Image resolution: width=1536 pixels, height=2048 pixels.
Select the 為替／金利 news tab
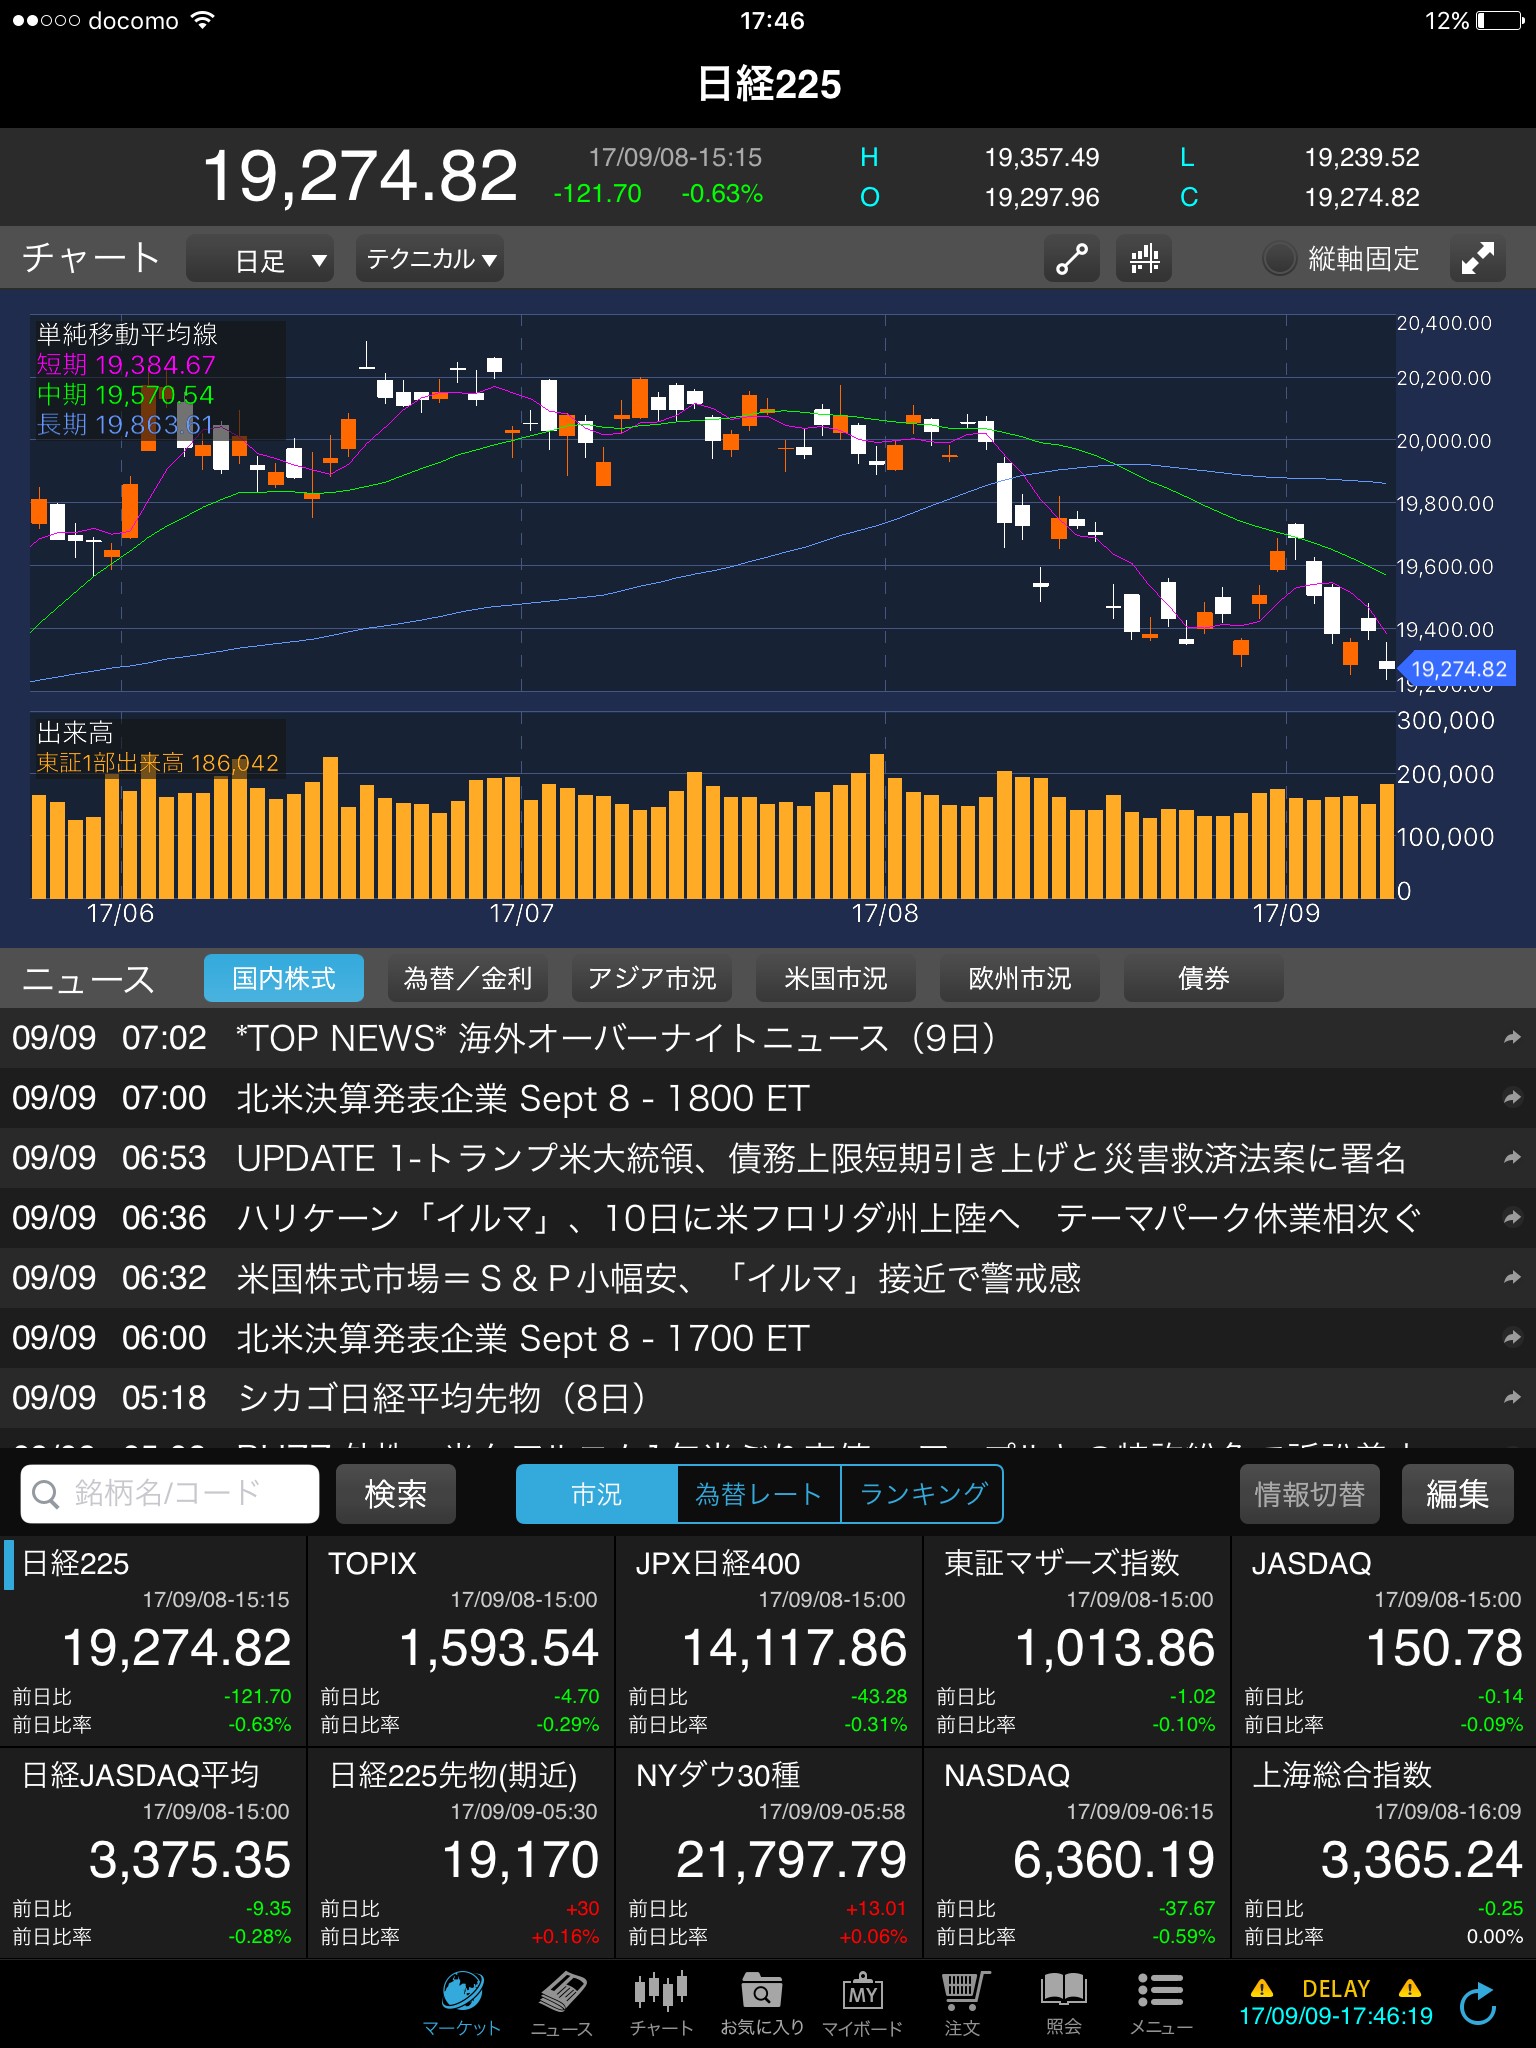coord(467,978)
